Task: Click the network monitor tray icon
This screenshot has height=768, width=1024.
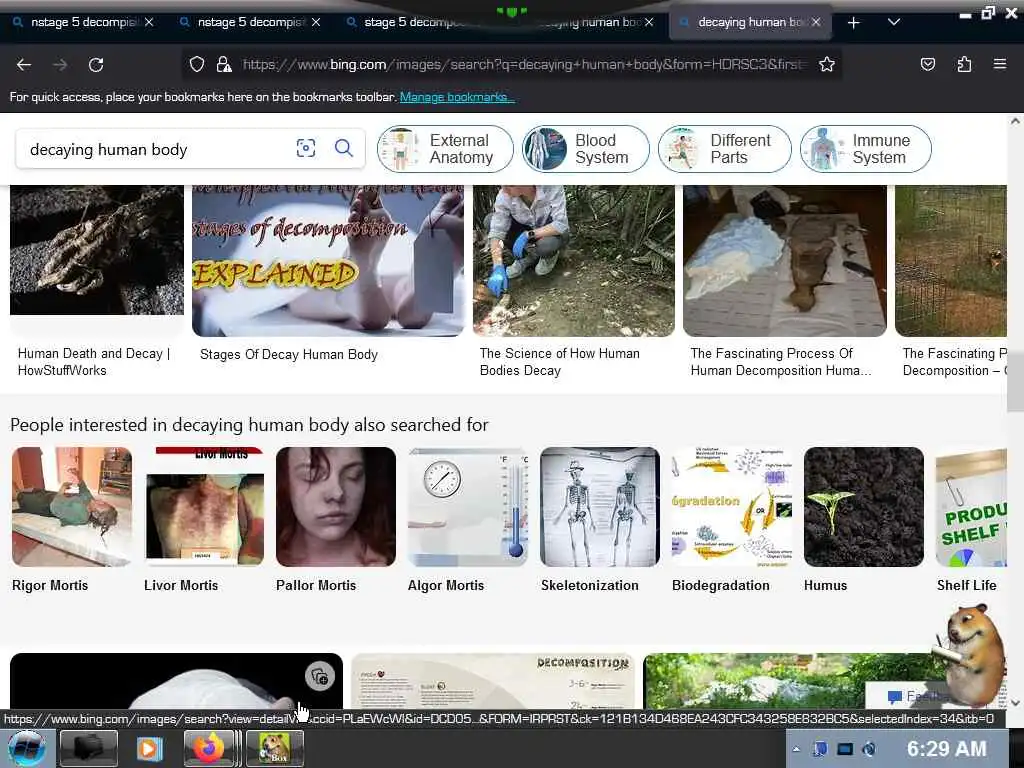Action: (x=844, y=749)
